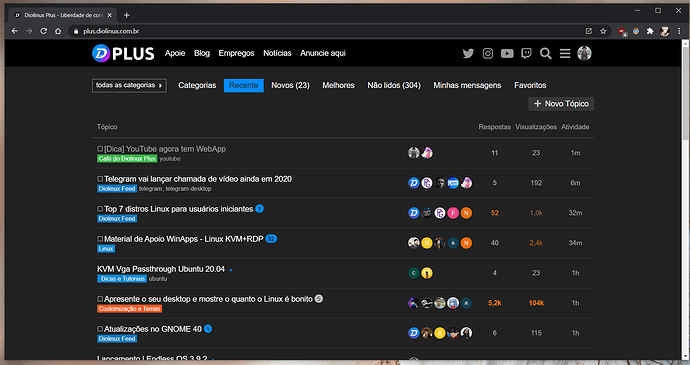Open topic Telegram vai lançar chamada de vídeo

(198, 179)
